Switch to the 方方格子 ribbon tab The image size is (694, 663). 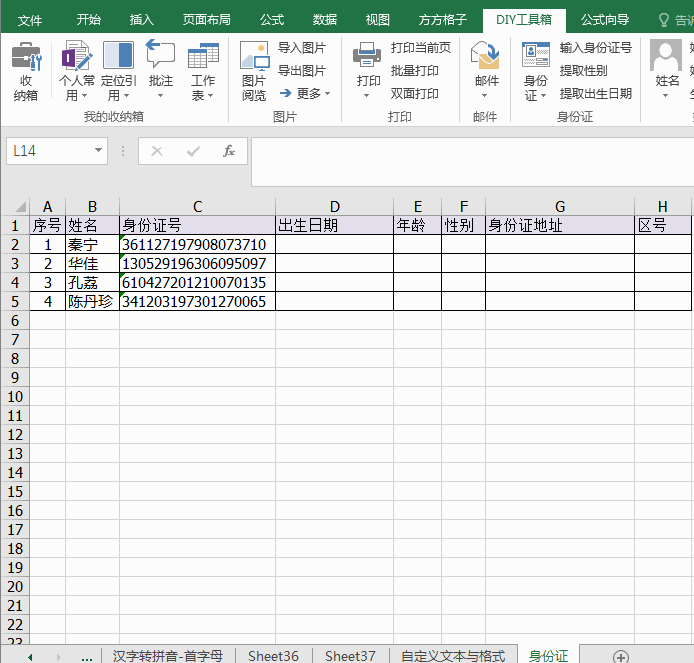(442, 20)
